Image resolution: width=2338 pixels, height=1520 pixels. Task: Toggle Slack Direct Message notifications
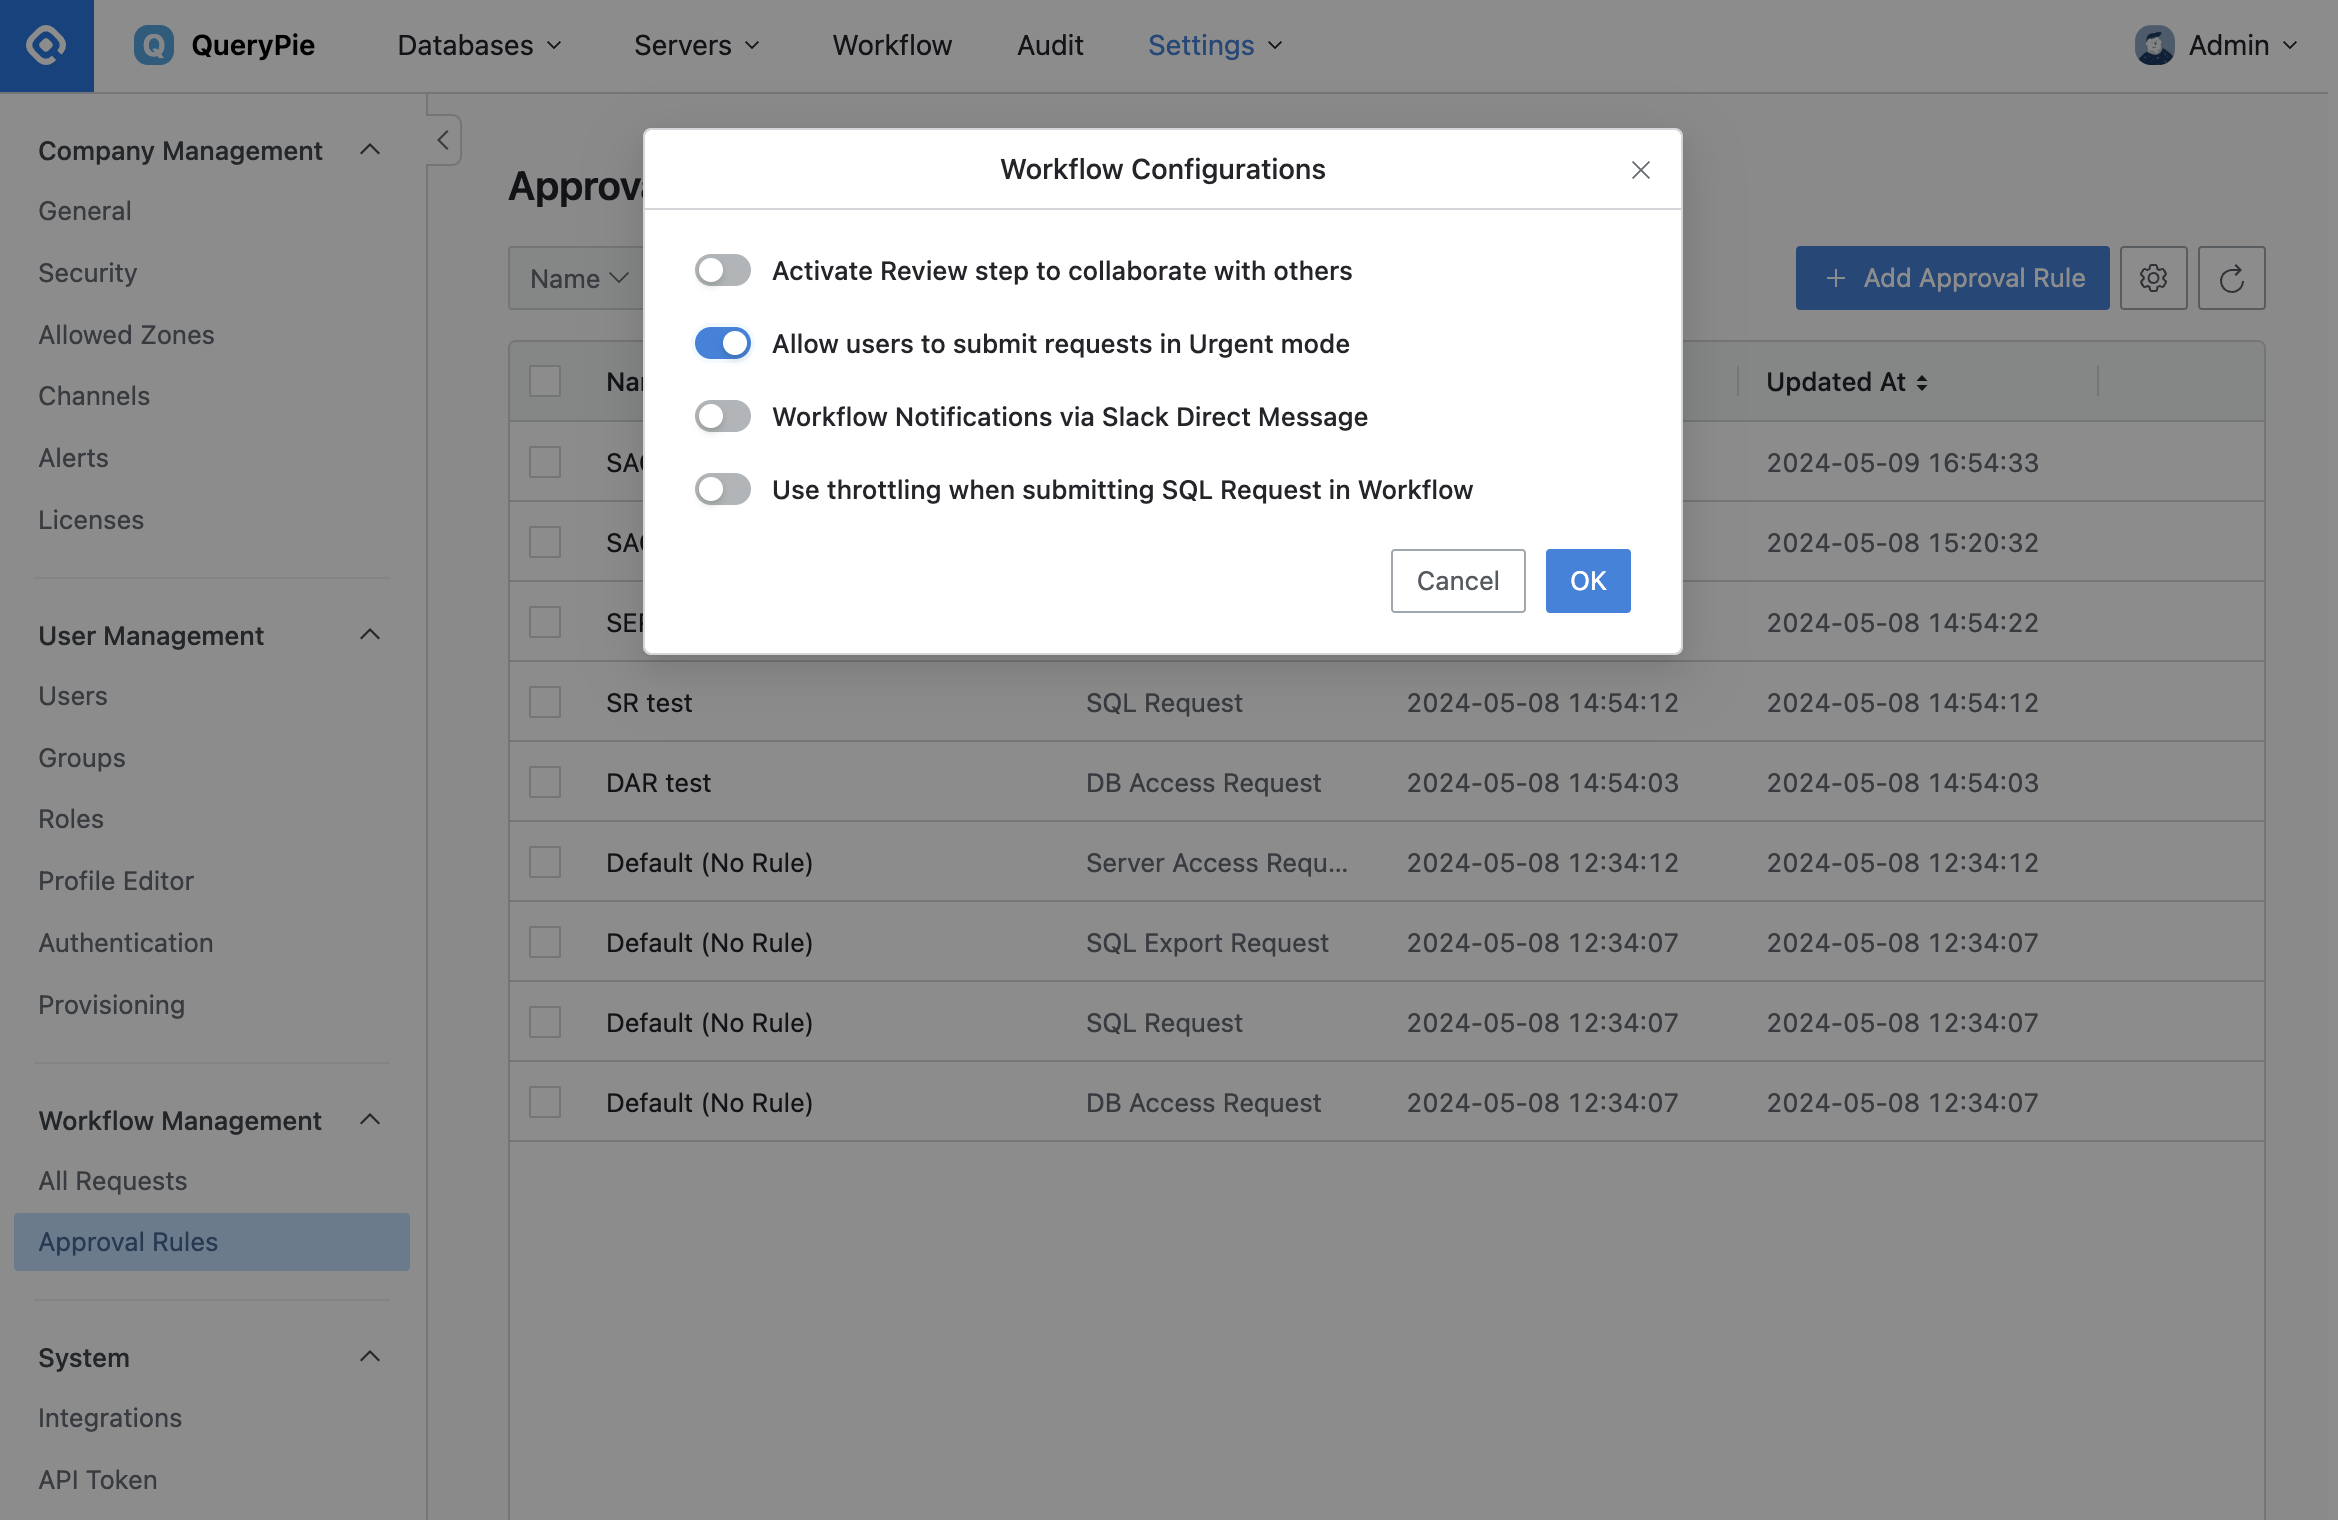pyautogui.click(x=722, y=416)
